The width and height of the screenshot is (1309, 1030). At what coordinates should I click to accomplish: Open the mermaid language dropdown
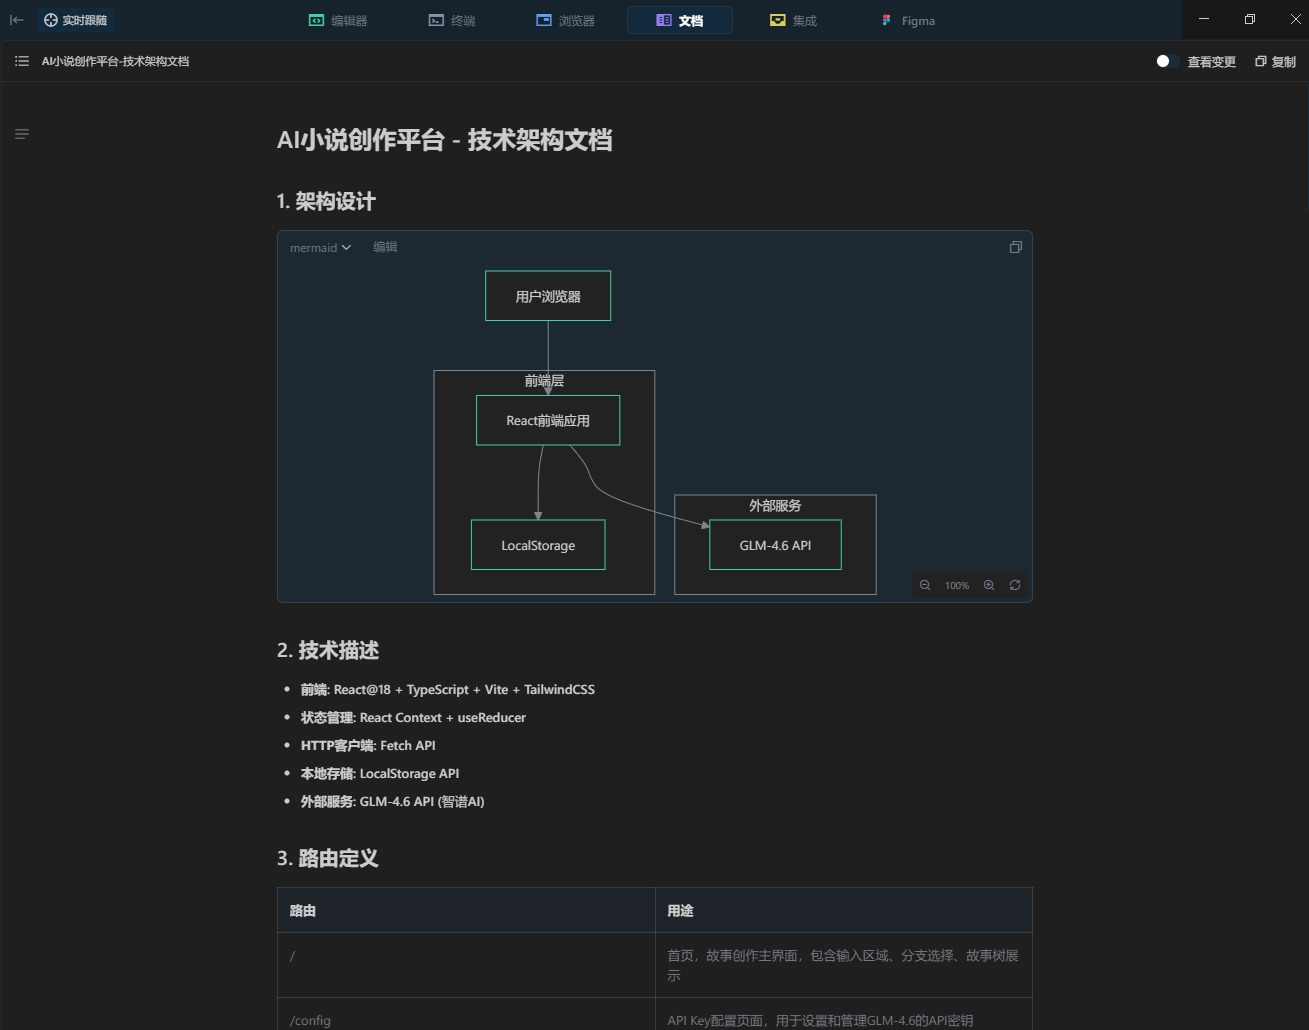click(319, 247)
